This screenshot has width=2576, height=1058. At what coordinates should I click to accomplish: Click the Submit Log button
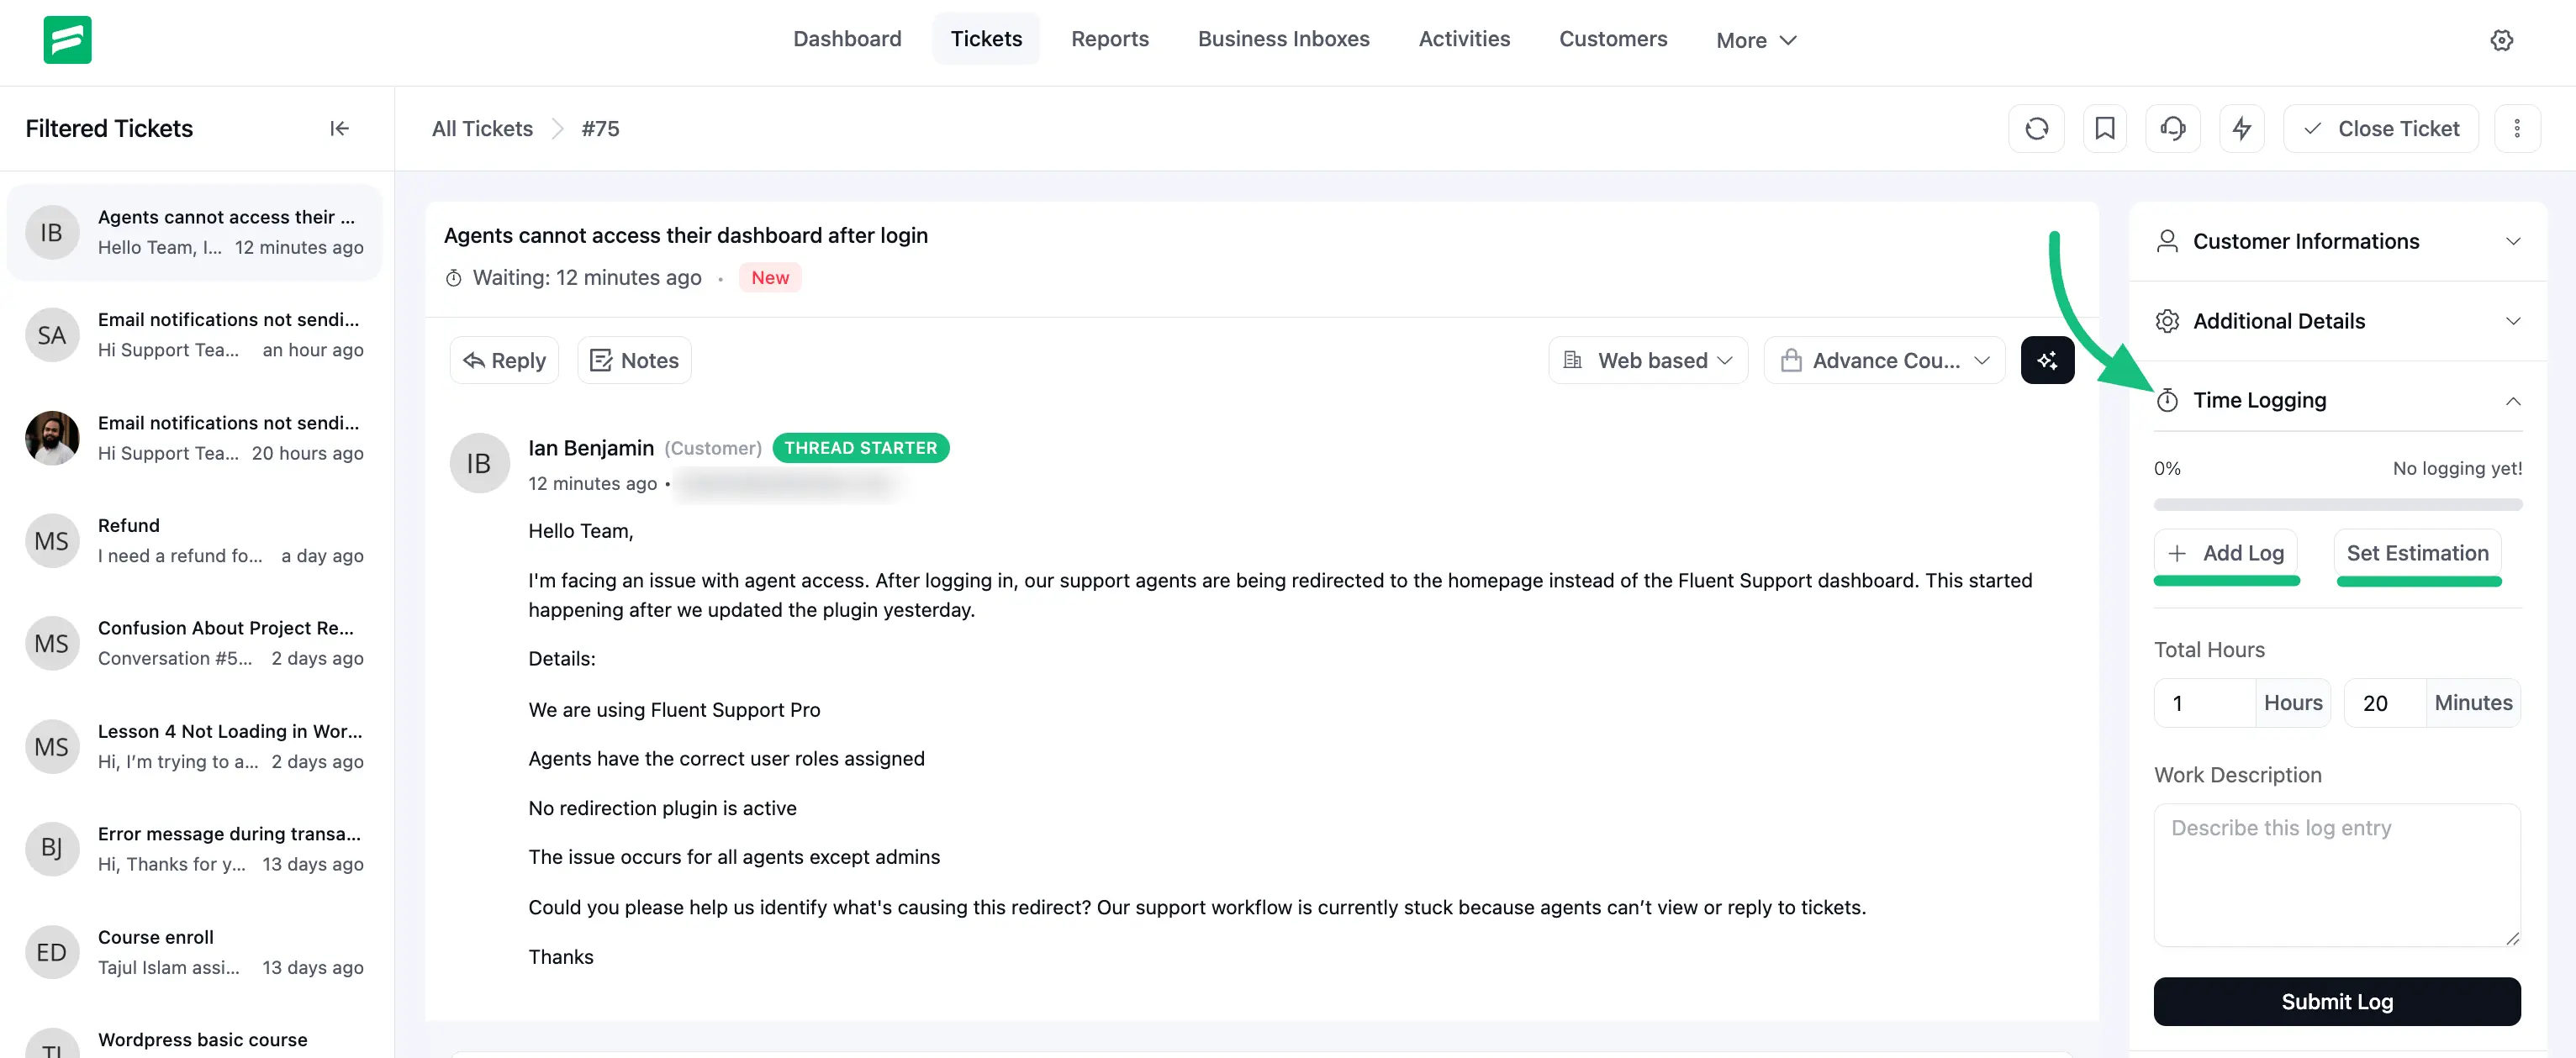pos(2336,1001)
